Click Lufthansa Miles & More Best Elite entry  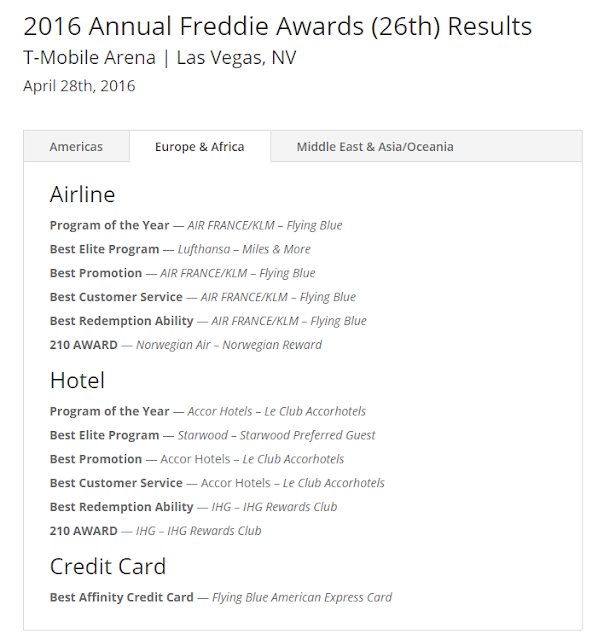[x=180, y=249]
